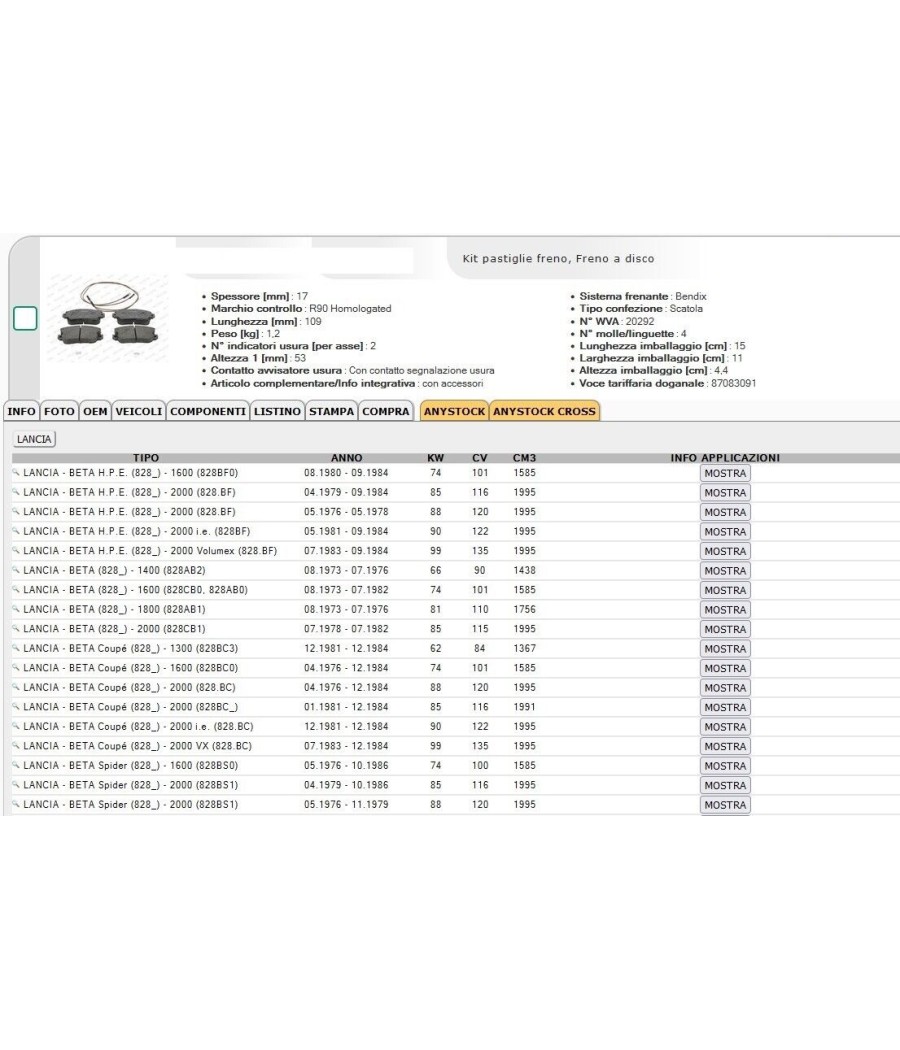Click the 'Spessore [mm] : 17' specification
The image size is (900, 1050).
[259, 296]
